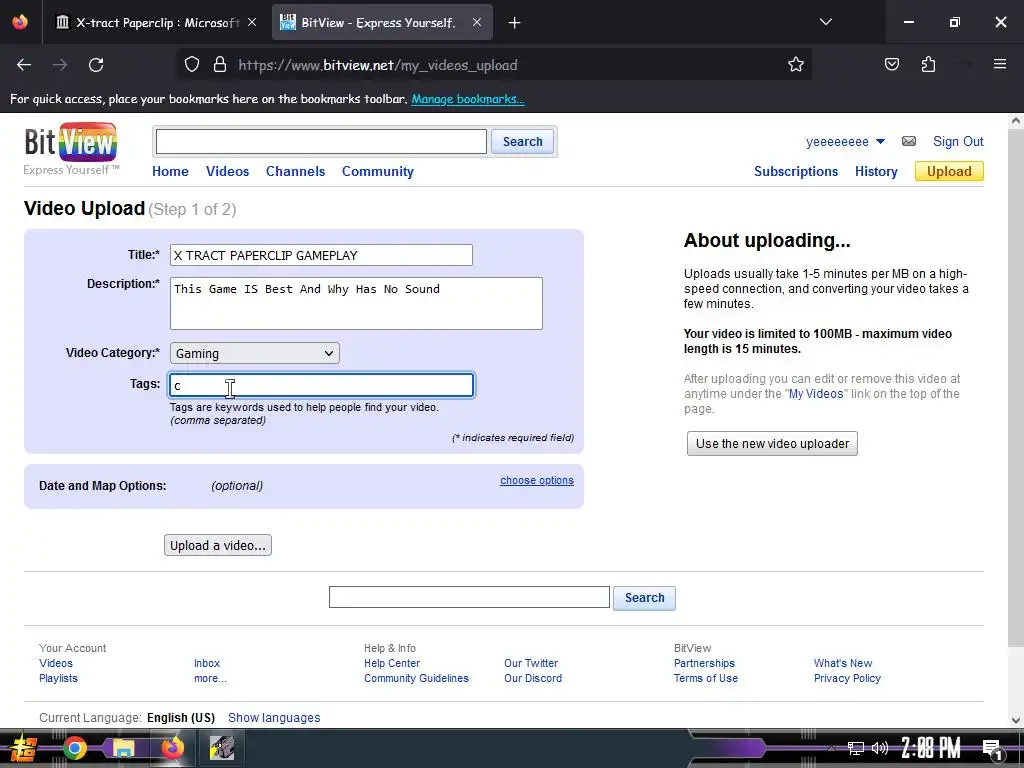The height and width of the screenshot is (768, 1024).
Task: Open the footer Playlists link
Action: click(x=58, y=678)
